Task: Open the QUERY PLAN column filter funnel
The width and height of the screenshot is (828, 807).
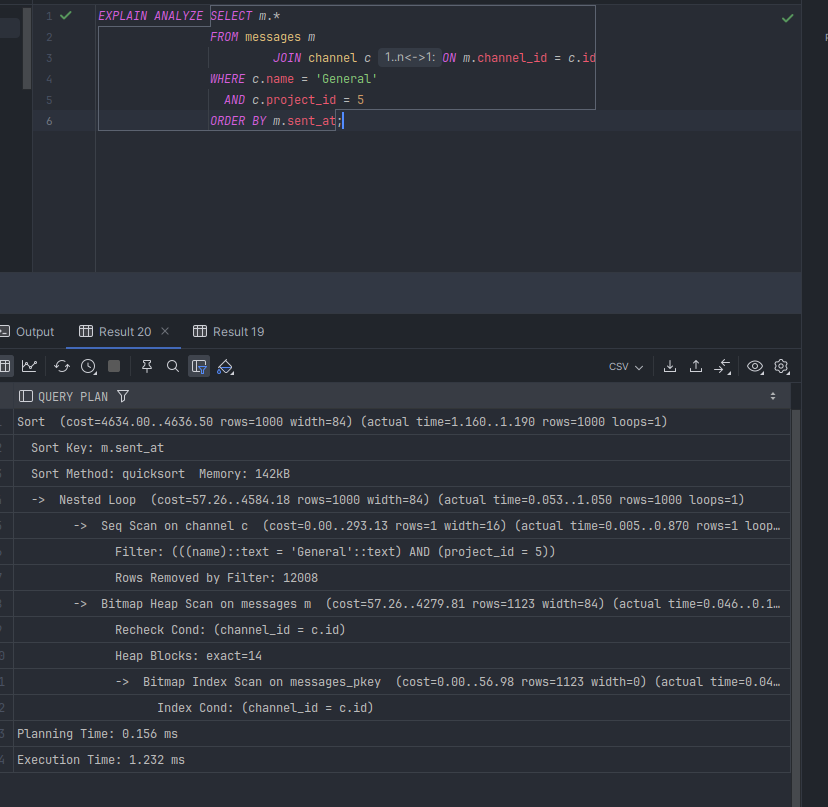Action: point(123,397)
